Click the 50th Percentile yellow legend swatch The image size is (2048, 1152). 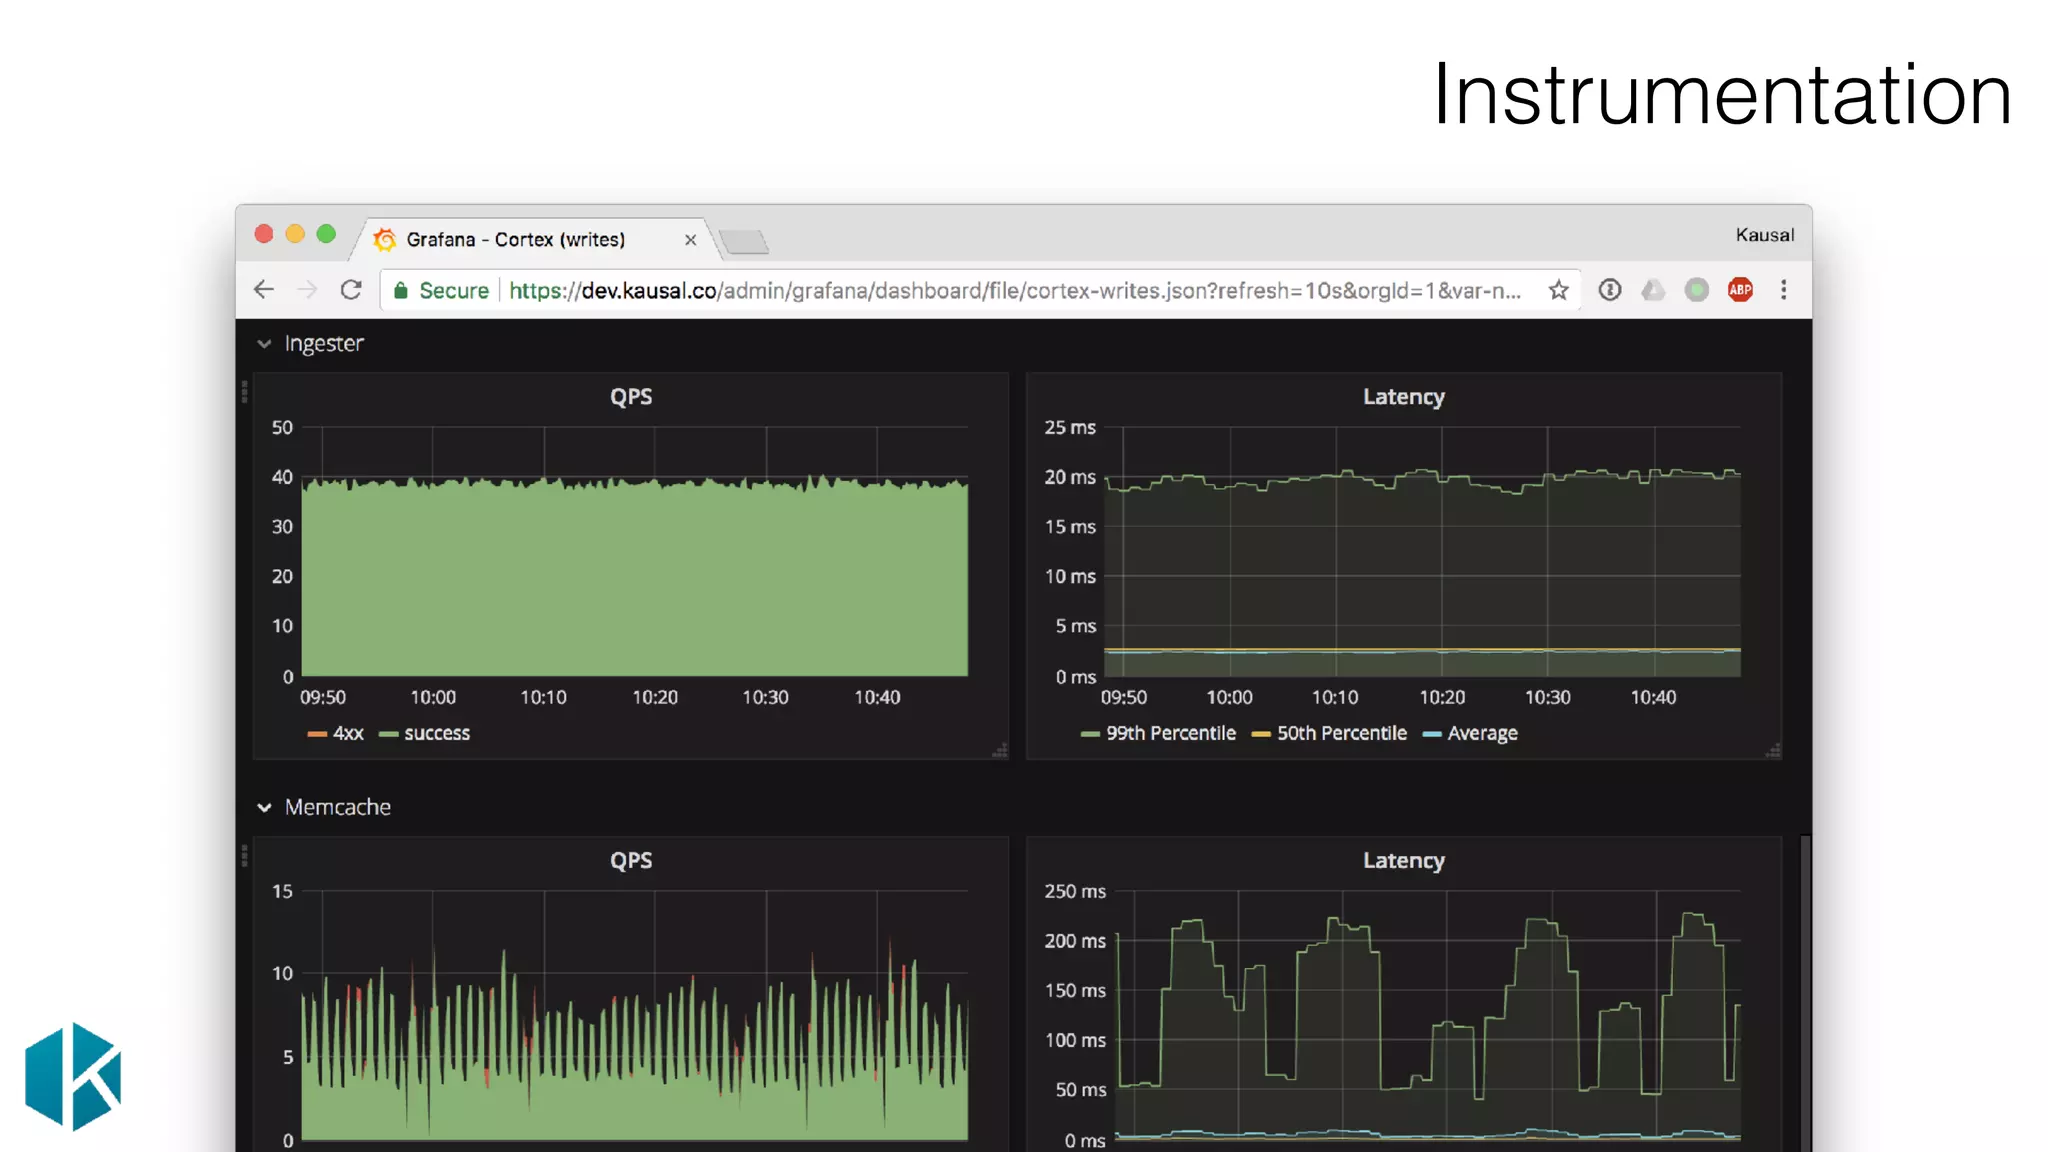coord(1261,734)
